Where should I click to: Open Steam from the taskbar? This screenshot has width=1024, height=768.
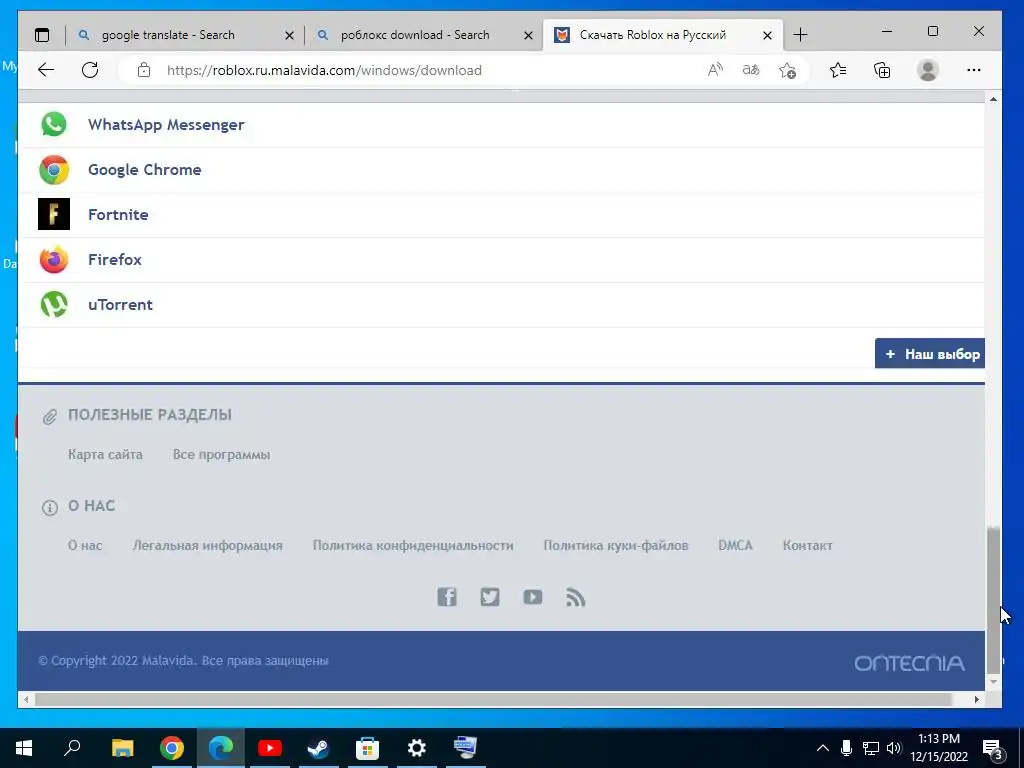(319, 748)
